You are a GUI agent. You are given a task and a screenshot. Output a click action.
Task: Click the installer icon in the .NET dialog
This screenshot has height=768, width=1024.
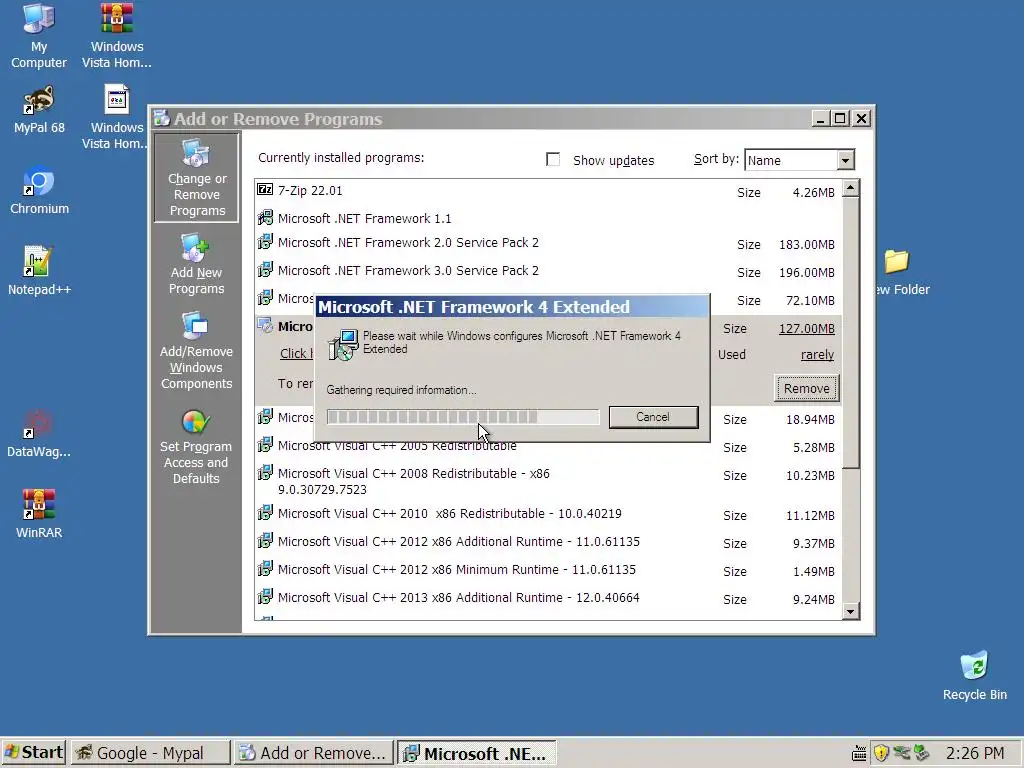pos(343,345)
